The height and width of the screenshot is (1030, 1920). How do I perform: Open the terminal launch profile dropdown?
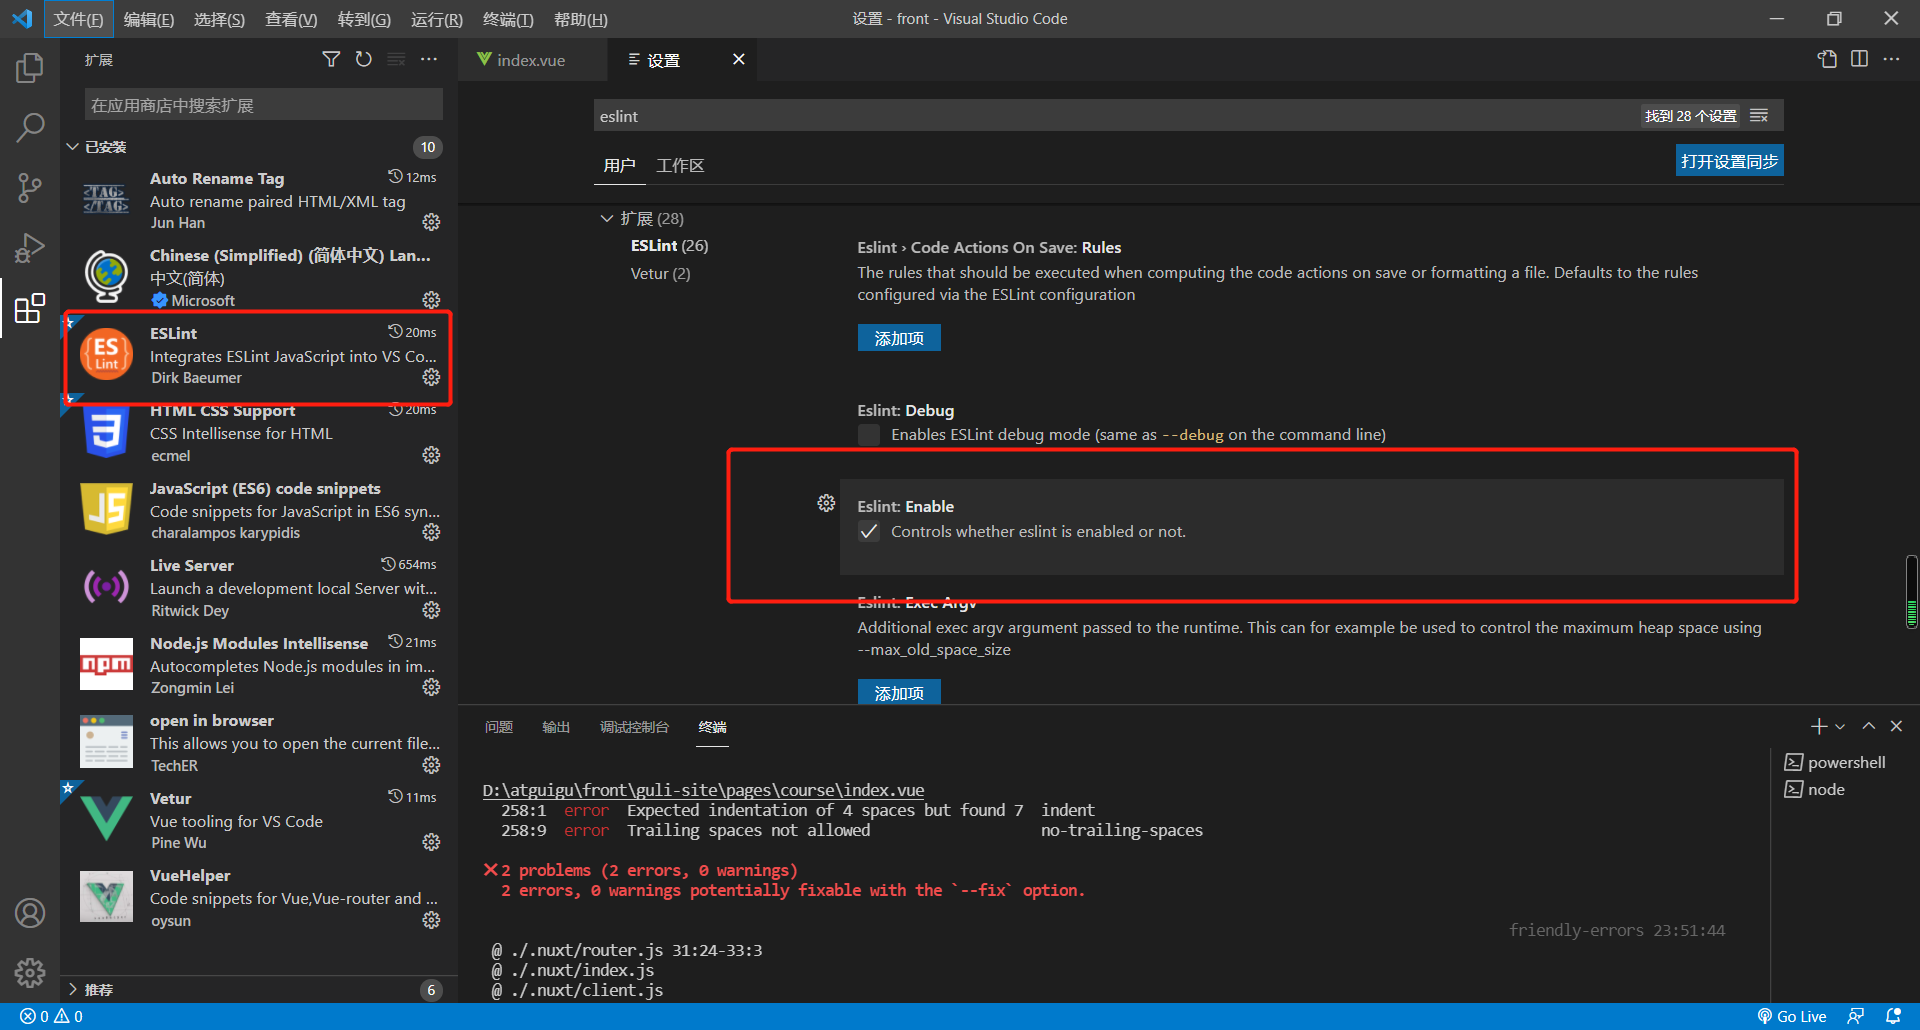coord(1838,726)
